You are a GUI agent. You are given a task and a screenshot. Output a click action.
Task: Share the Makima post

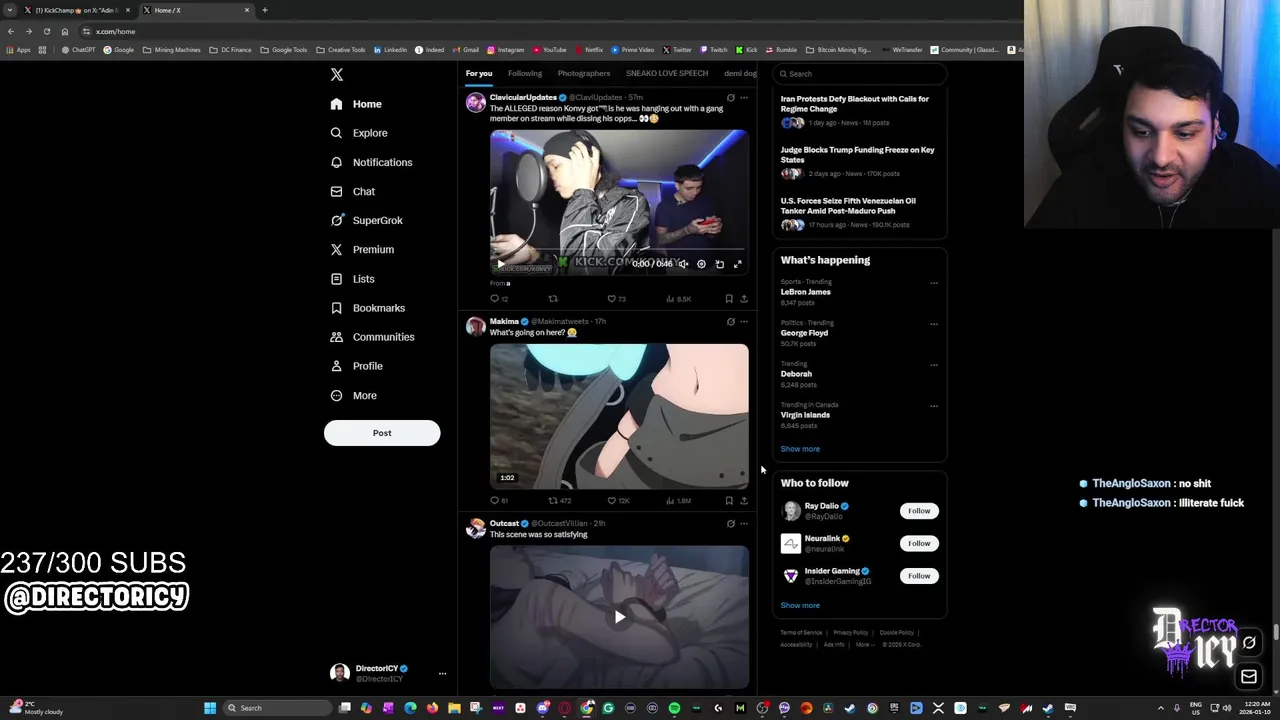pos(743,500)
